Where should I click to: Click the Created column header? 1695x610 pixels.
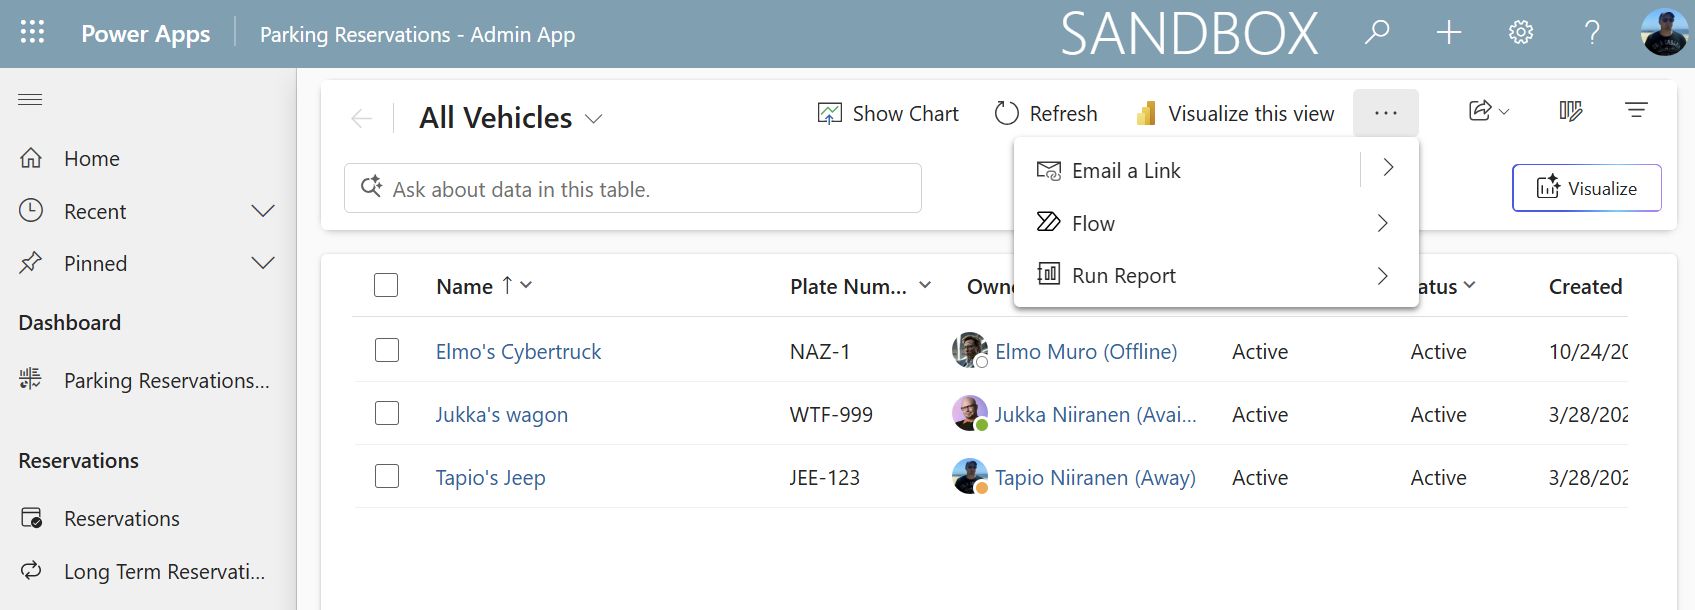point(1585,286)
